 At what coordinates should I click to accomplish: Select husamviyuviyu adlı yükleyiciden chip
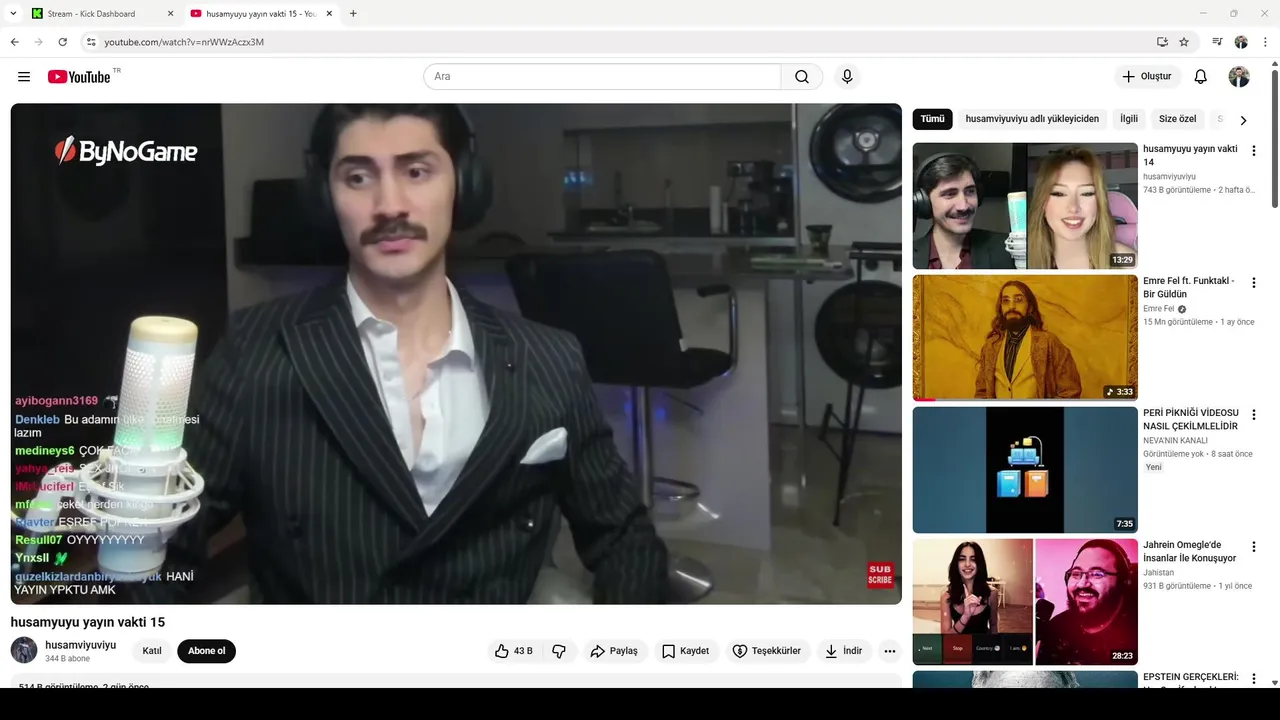1032,119
